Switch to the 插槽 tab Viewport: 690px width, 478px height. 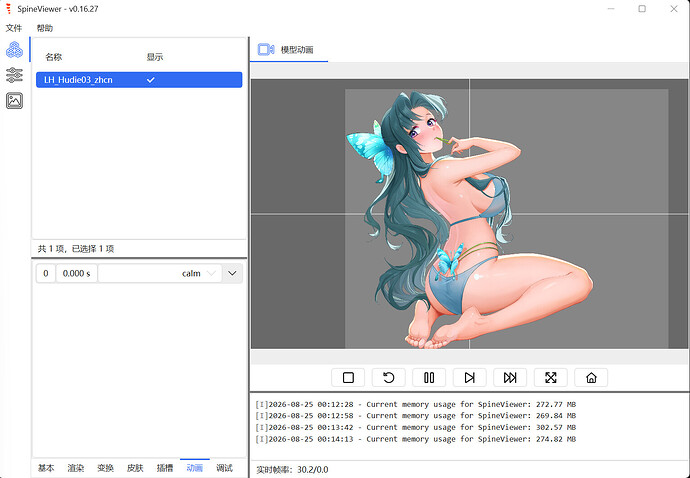(165, 468)
